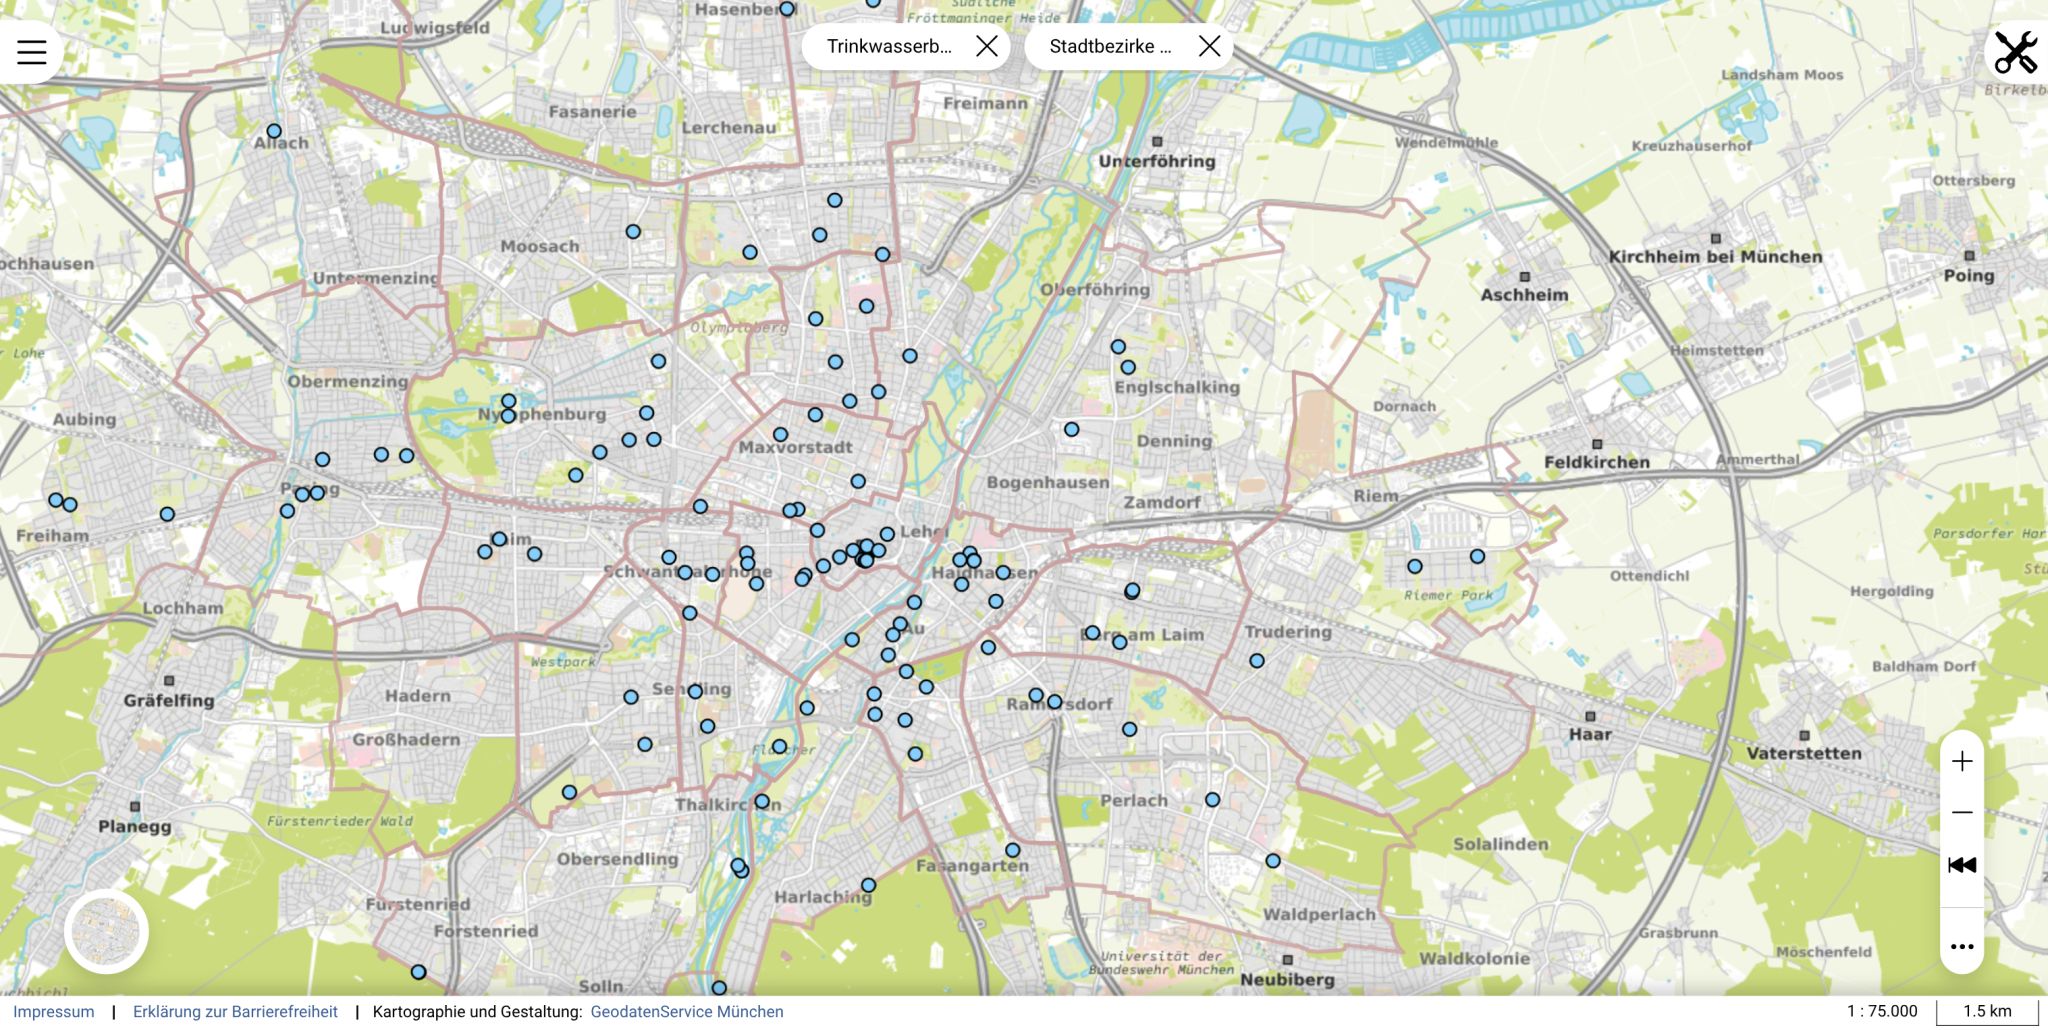Select the Trinkwasserb... layer chip label
Screen dimensions: 2048x1030
pyautogui.click(x=889, y=46)
